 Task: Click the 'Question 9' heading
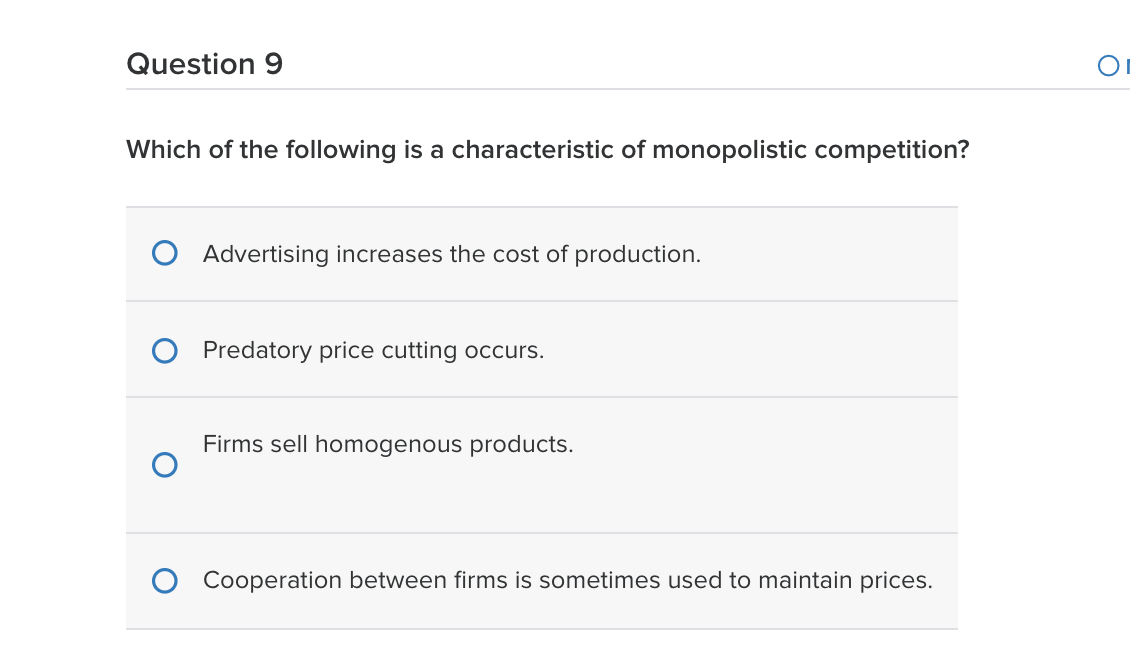pos(205,63)
